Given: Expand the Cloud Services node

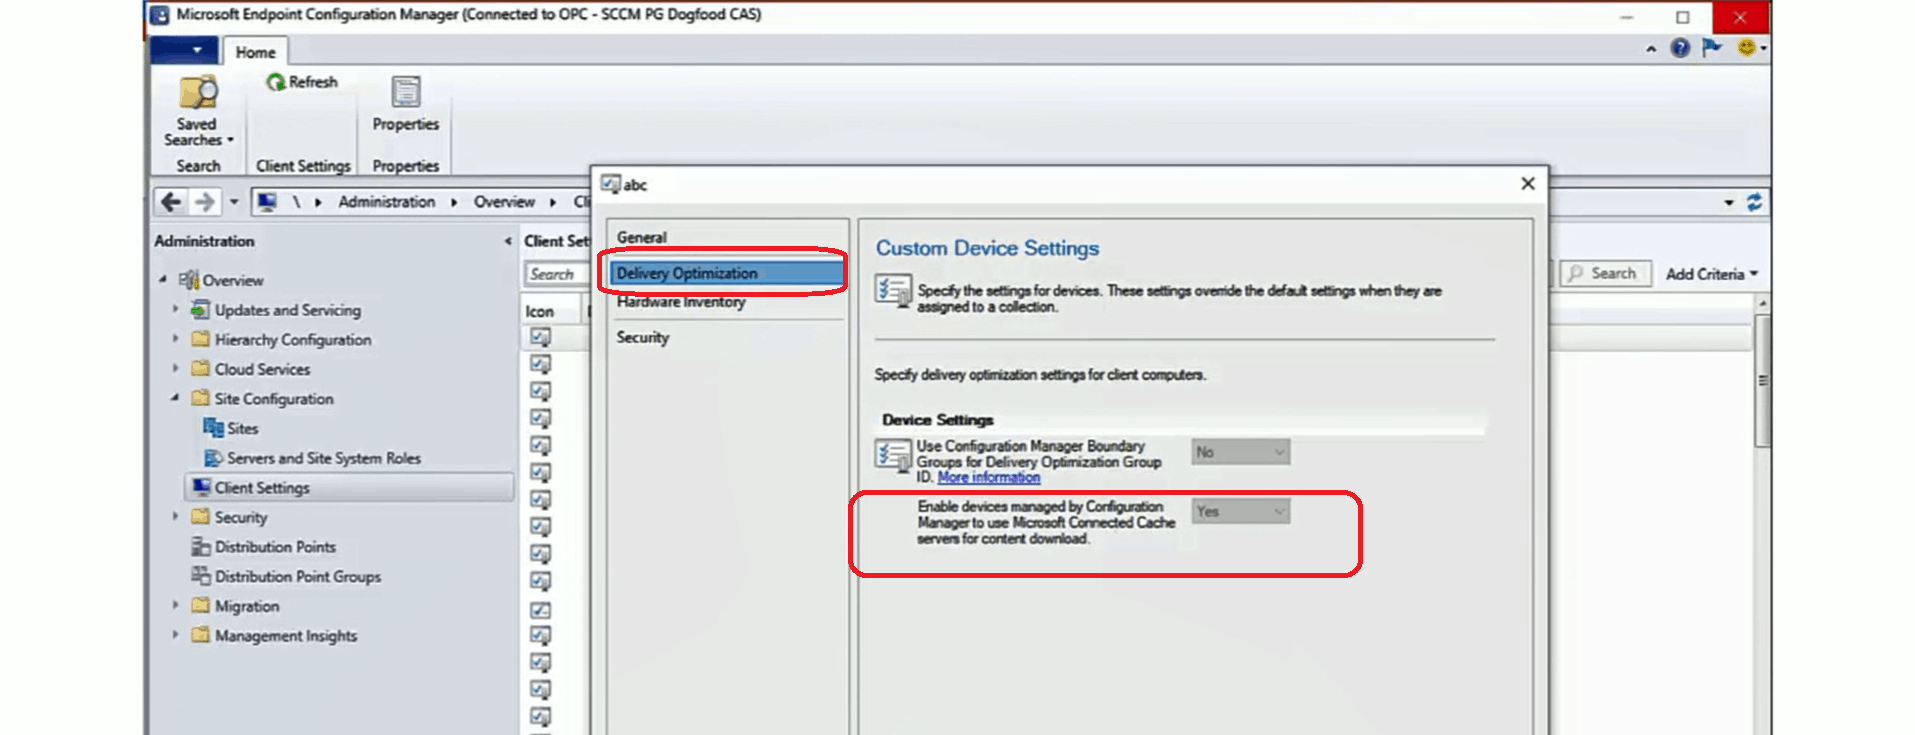Looking at the screenshot, I should pyautogui.click(x=175, y=368).
